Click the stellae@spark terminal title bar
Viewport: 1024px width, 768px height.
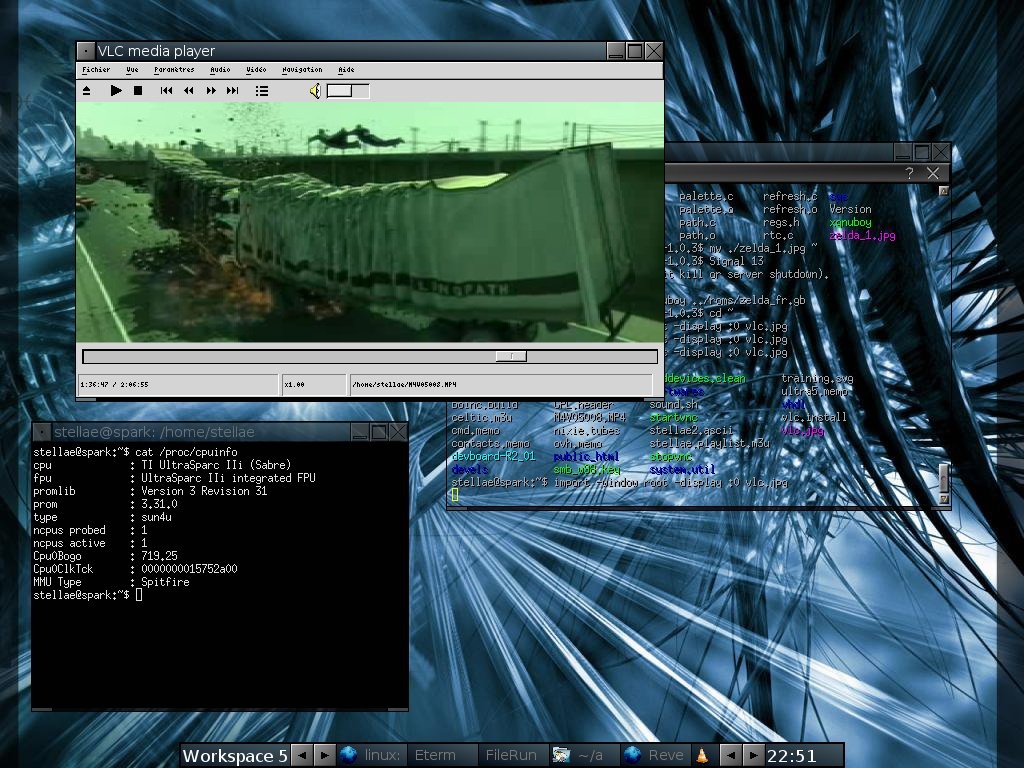click(200, 432)
